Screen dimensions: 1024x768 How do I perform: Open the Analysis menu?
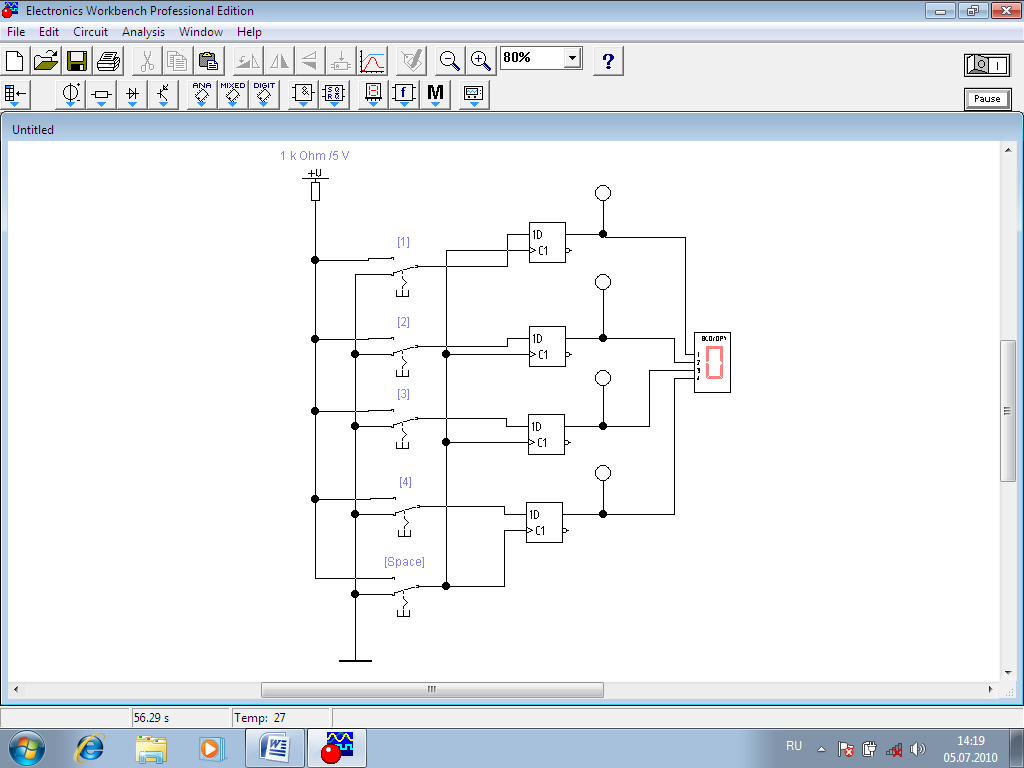click(143, 31)
